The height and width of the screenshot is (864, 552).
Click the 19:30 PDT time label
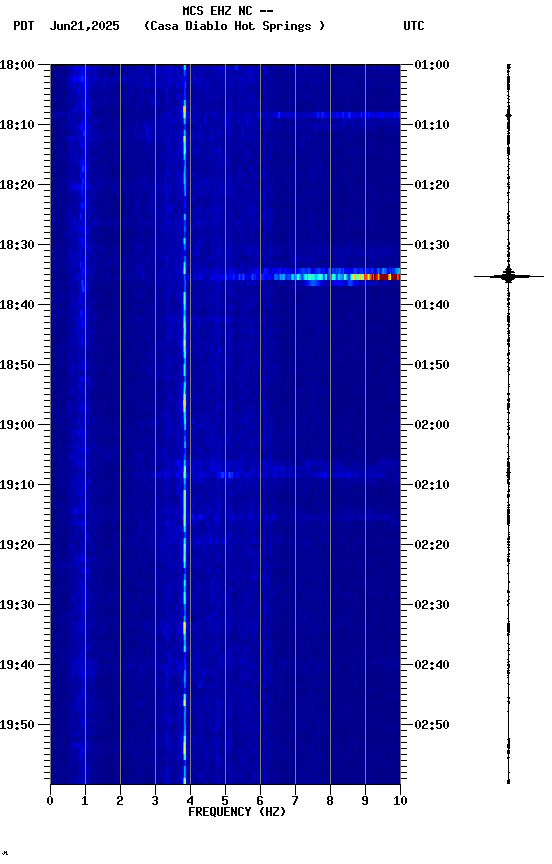coord(17,605)
